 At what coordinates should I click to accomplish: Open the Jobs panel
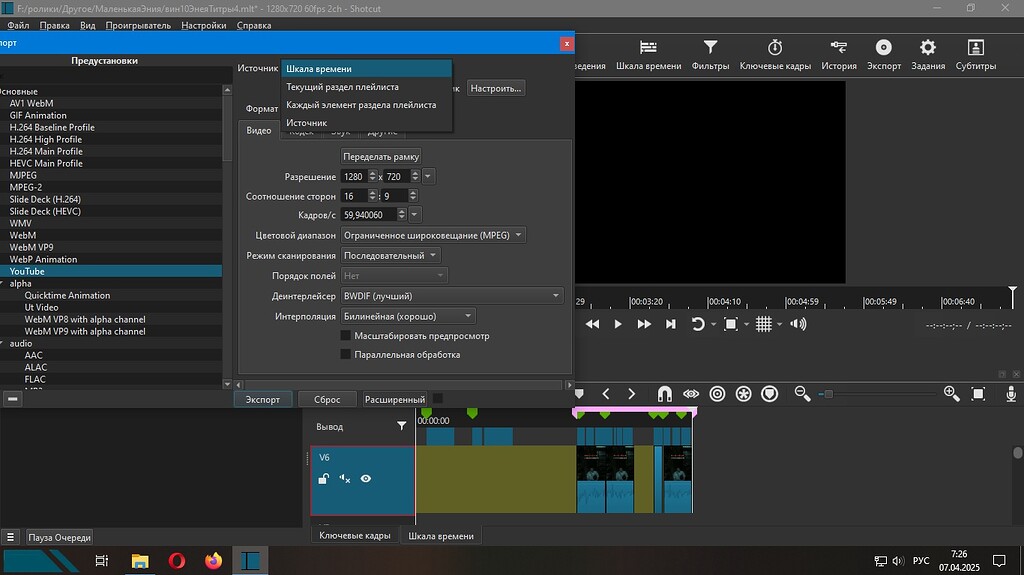click(x=928, y=54)
